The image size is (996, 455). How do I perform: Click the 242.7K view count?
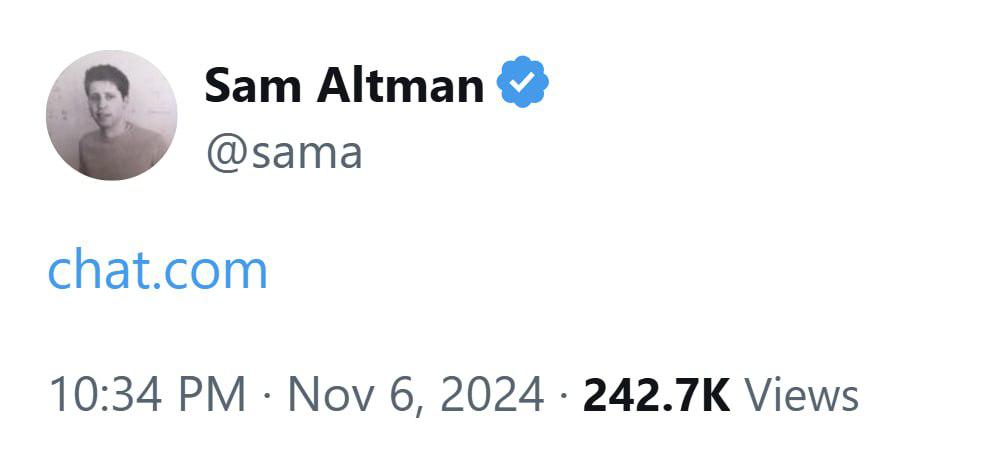[x=656, y=394]
